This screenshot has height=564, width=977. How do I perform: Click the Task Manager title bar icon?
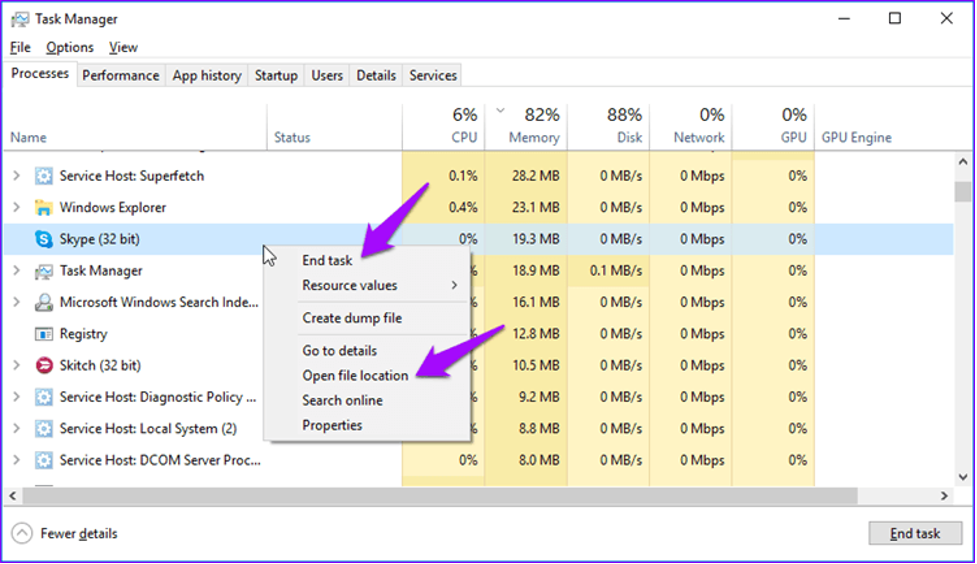pos(20,19)
